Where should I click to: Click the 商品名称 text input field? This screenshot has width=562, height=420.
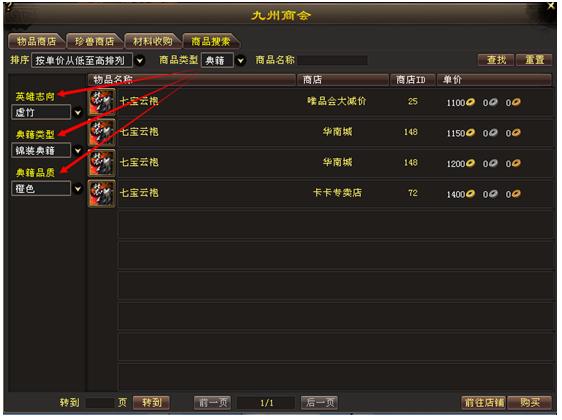pyautogui.click(x=332, y=60)
